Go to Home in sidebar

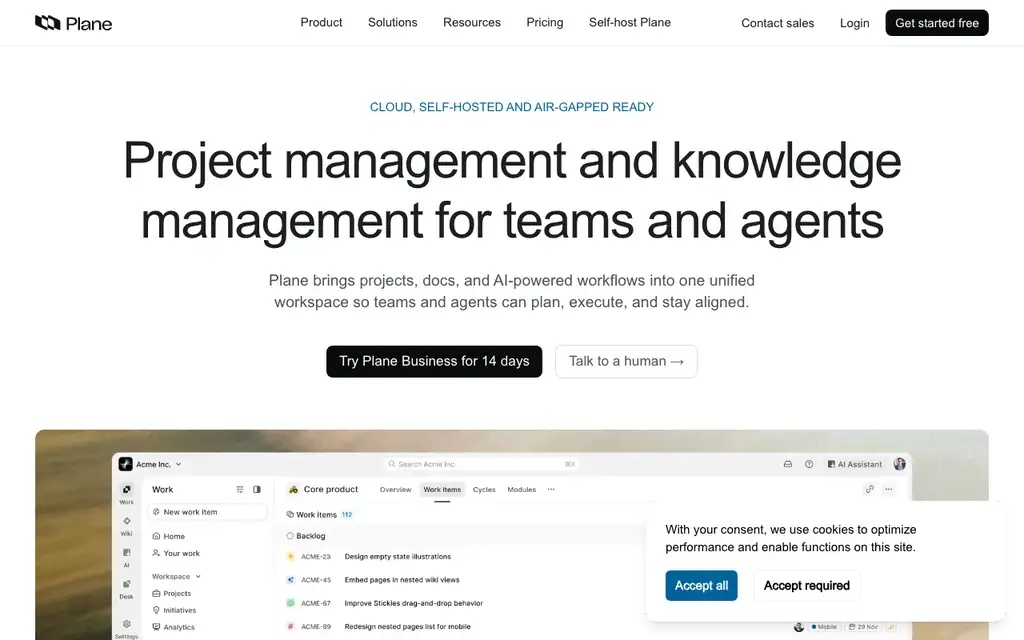tap(168, 536)
